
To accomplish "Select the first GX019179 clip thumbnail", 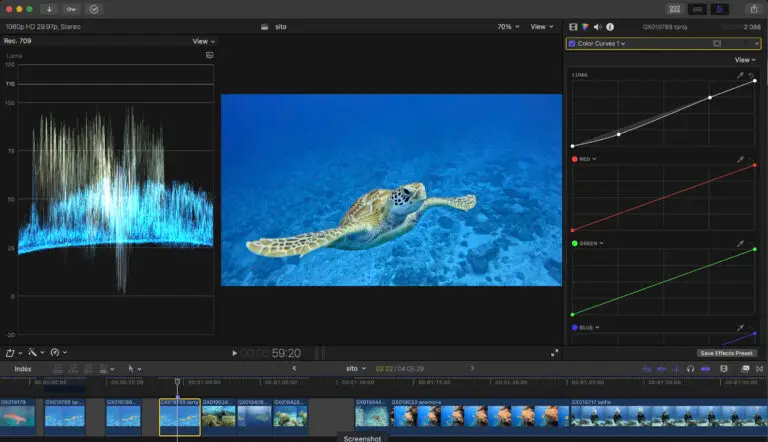I will [18, 416].
